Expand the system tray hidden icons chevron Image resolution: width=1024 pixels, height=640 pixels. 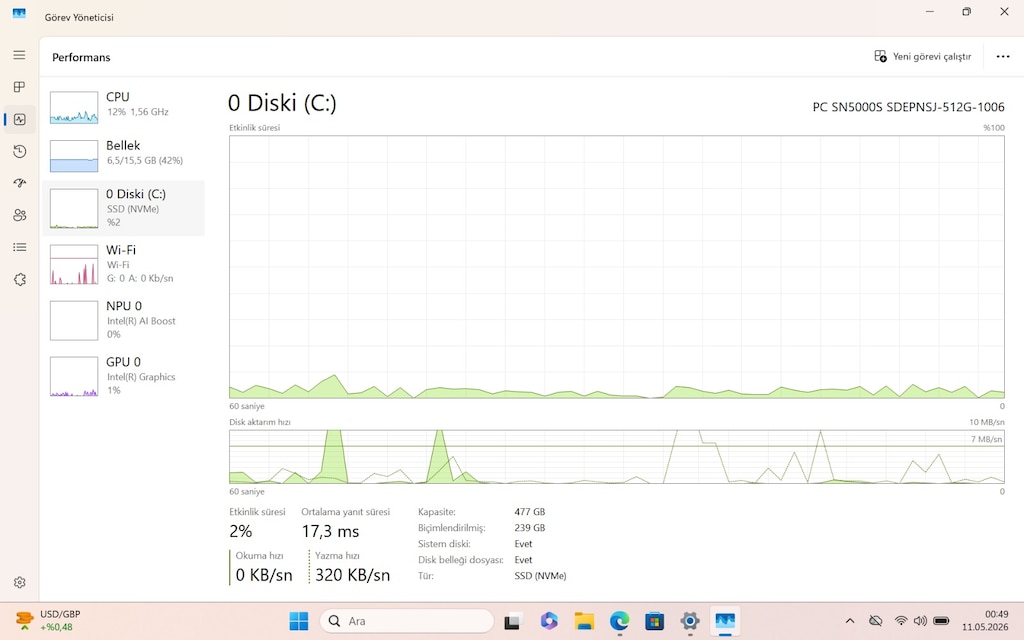click(850, 621)
